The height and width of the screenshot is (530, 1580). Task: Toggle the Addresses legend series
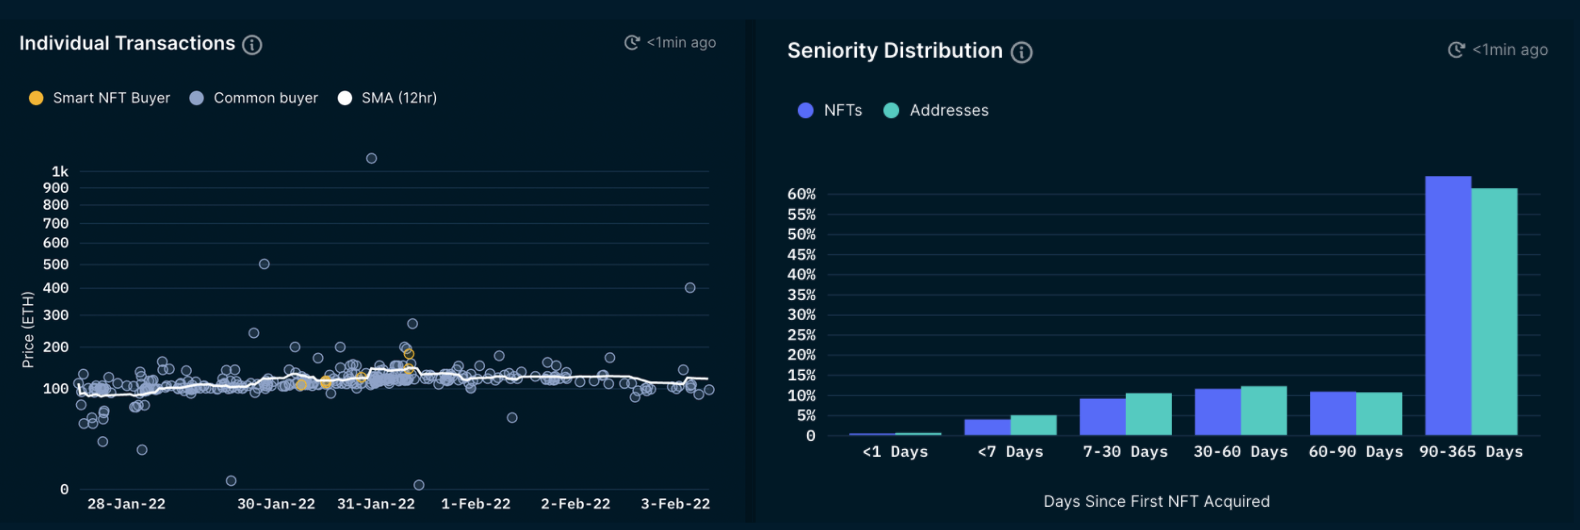(x=936, y=110)
